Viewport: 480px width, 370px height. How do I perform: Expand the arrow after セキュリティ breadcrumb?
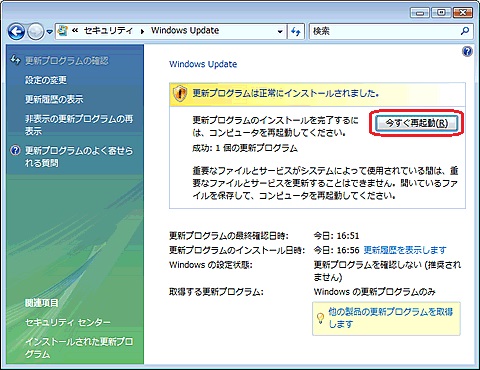click(142, 31)
